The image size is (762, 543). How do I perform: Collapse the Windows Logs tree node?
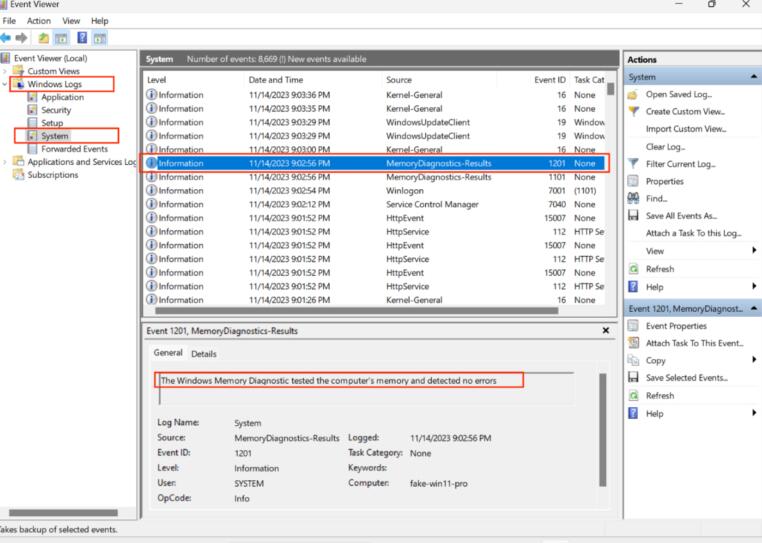[5, 85]
